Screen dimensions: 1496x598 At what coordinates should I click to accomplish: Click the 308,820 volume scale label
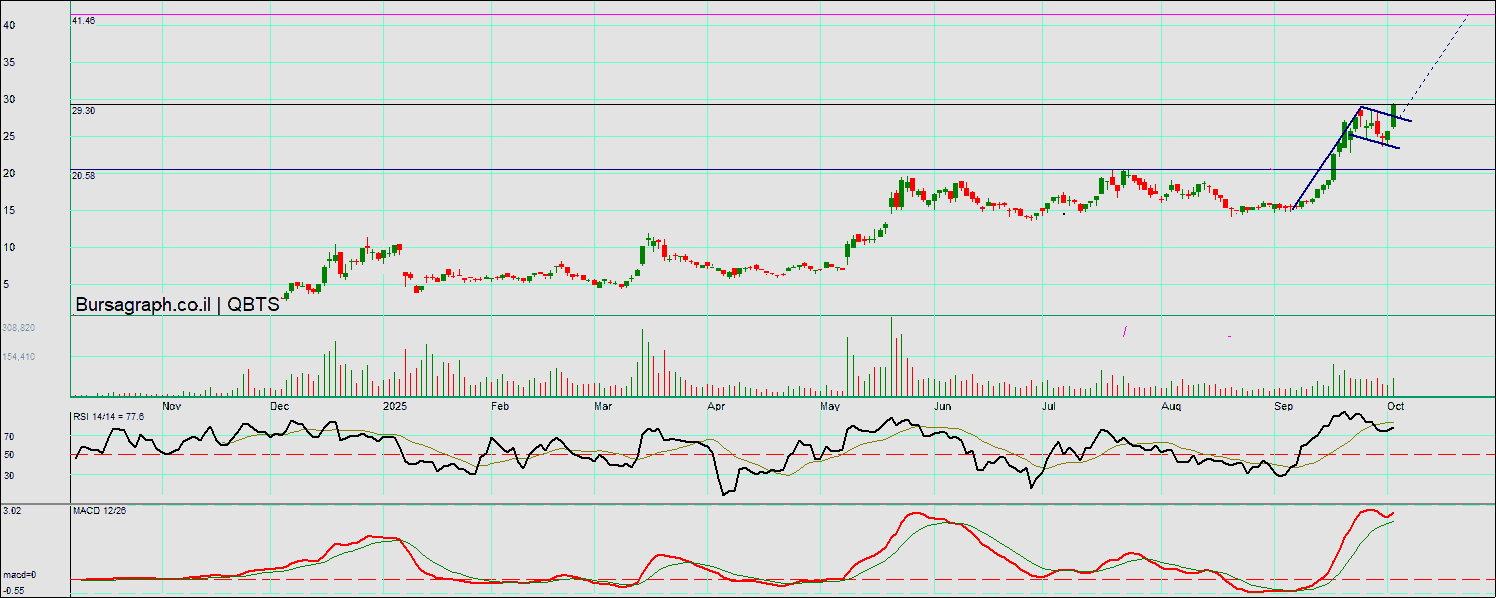(x=19, y=328)
